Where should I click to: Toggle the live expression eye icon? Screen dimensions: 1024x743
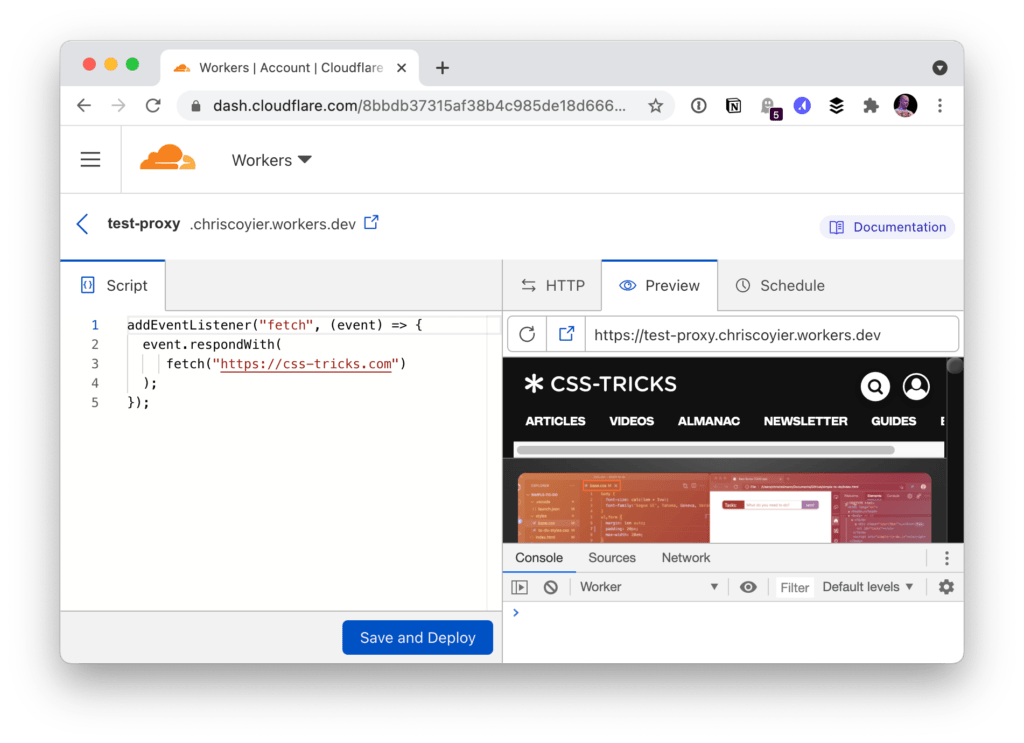[748, 587]
